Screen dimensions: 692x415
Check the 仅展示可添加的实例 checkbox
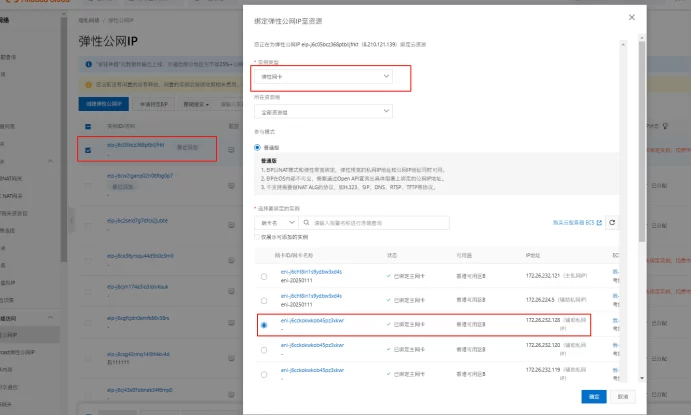257,237
